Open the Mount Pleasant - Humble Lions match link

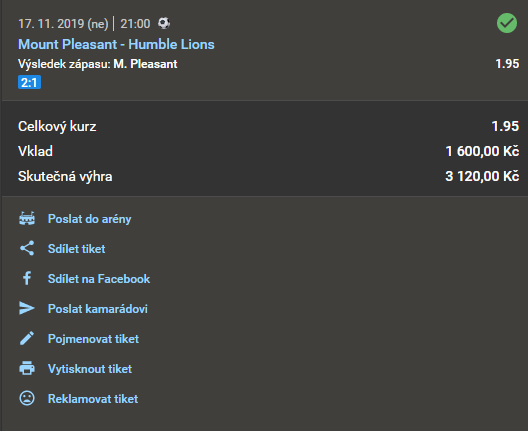(116, 44)
